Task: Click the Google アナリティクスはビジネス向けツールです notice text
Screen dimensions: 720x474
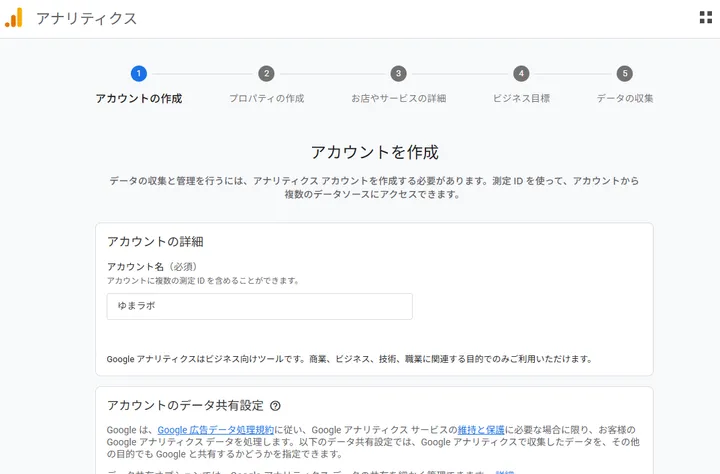Action: (350, 359)
